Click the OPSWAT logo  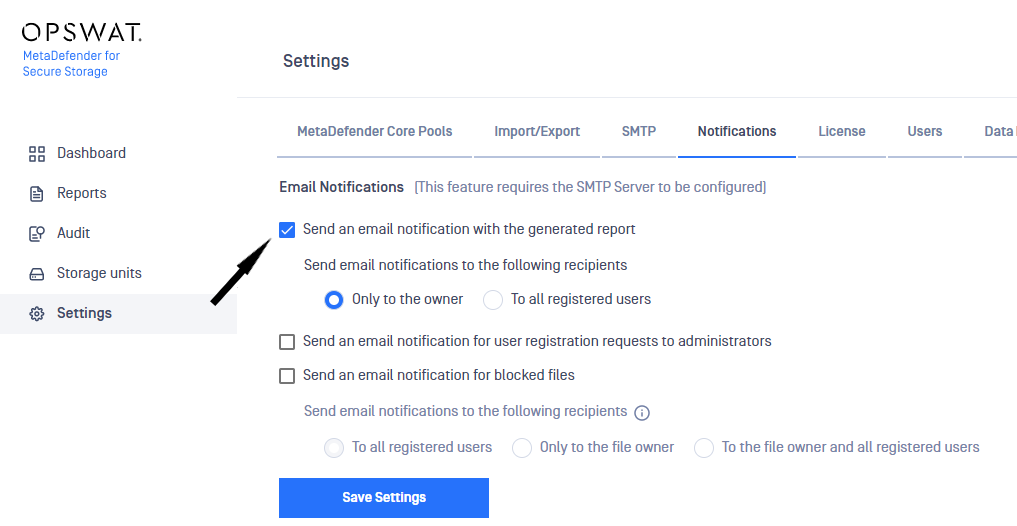click(81, 32)
